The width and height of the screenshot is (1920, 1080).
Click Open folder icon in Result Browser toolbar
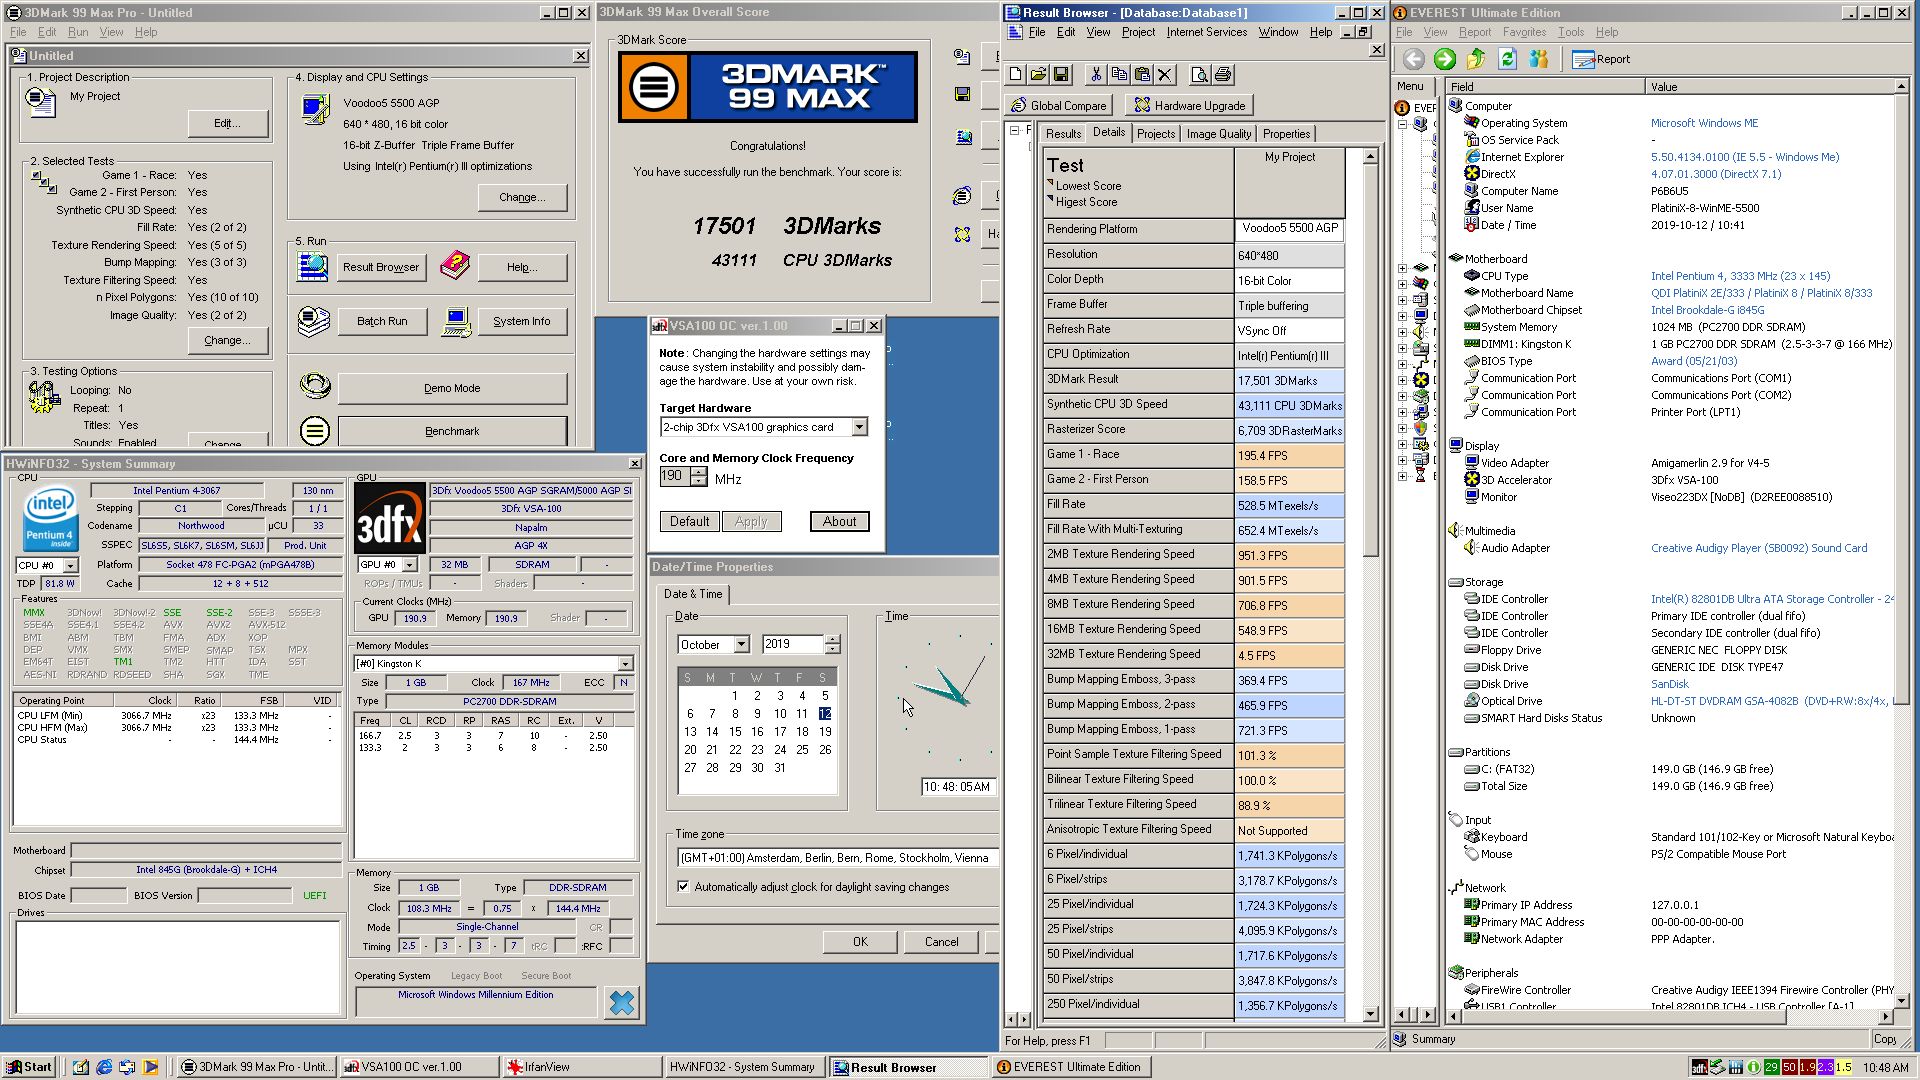[1038, 74]
